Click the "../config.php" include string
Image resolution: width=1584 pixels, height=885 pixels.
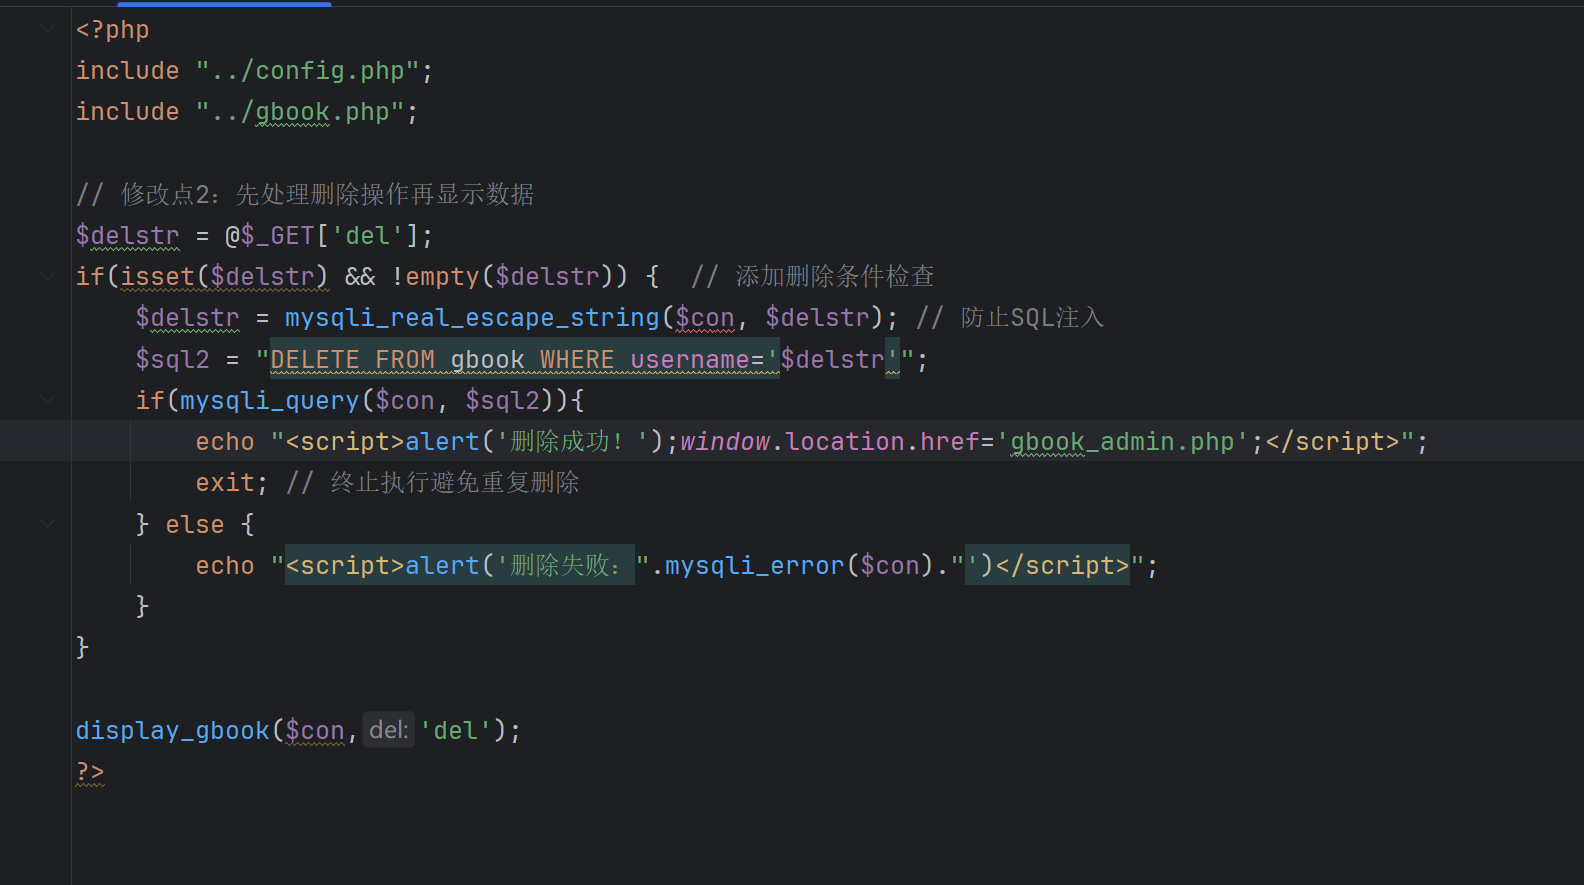pyautogui.click(x=307, y=71)
